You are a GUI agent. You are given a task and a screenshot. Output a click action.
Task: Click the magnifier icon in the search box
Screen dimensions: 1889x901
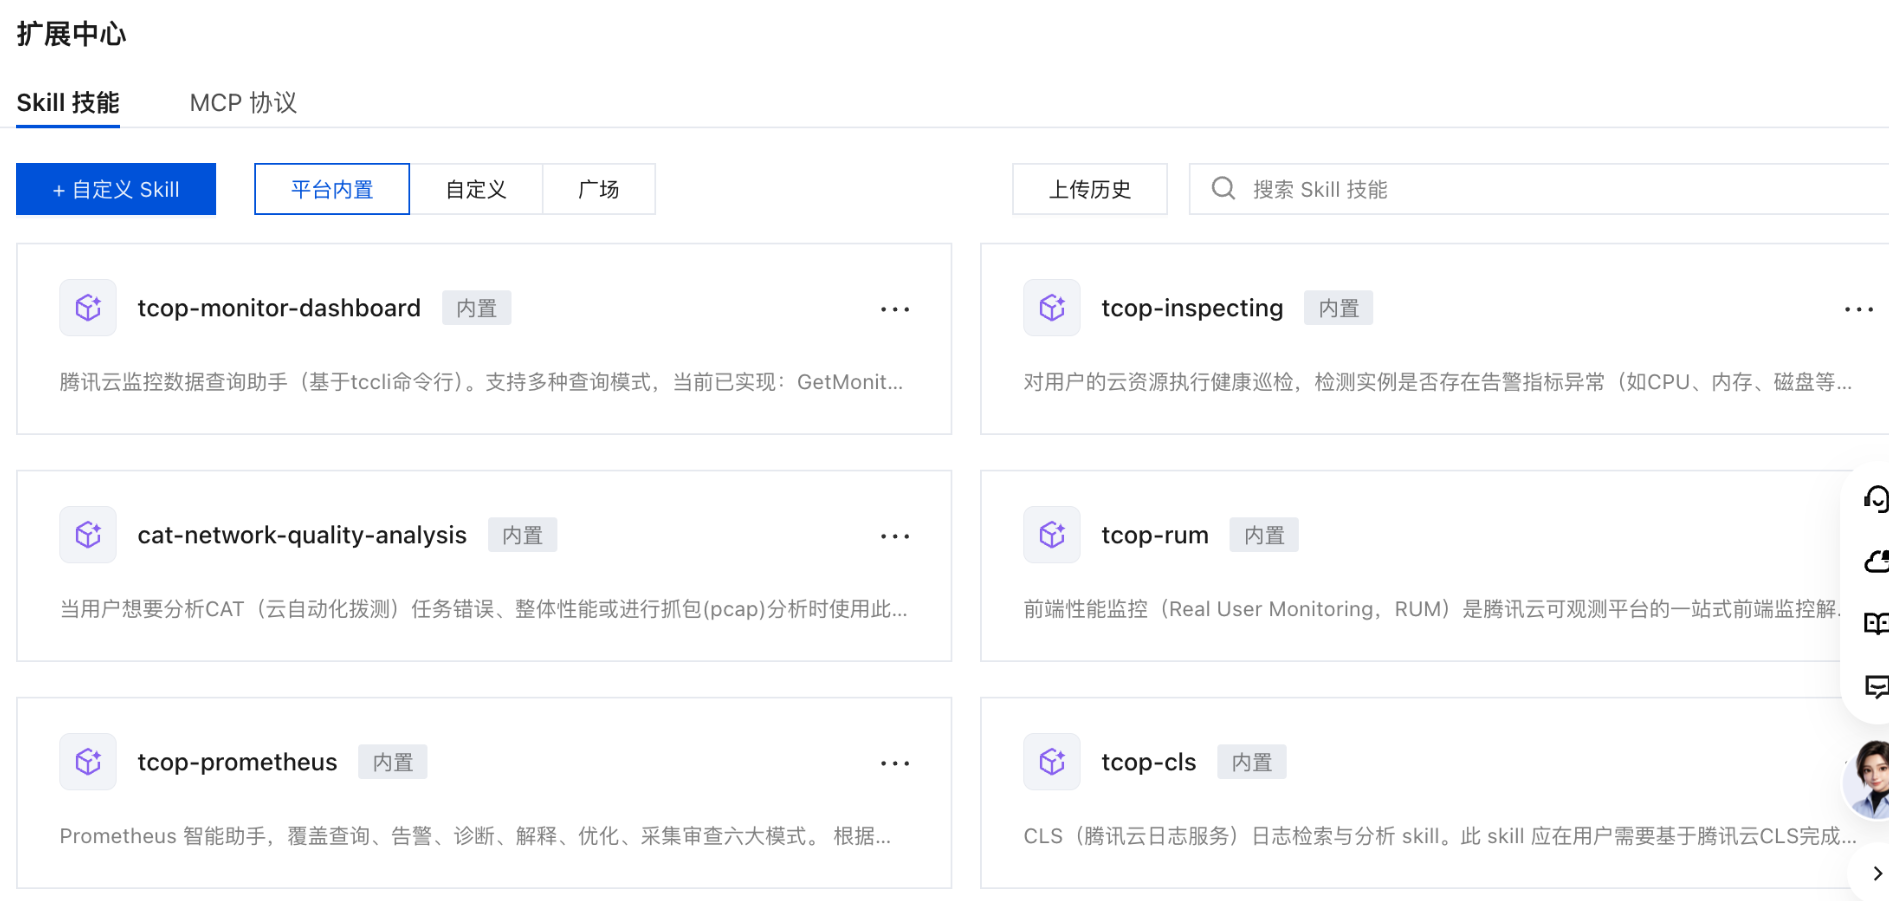[1223, 189]
